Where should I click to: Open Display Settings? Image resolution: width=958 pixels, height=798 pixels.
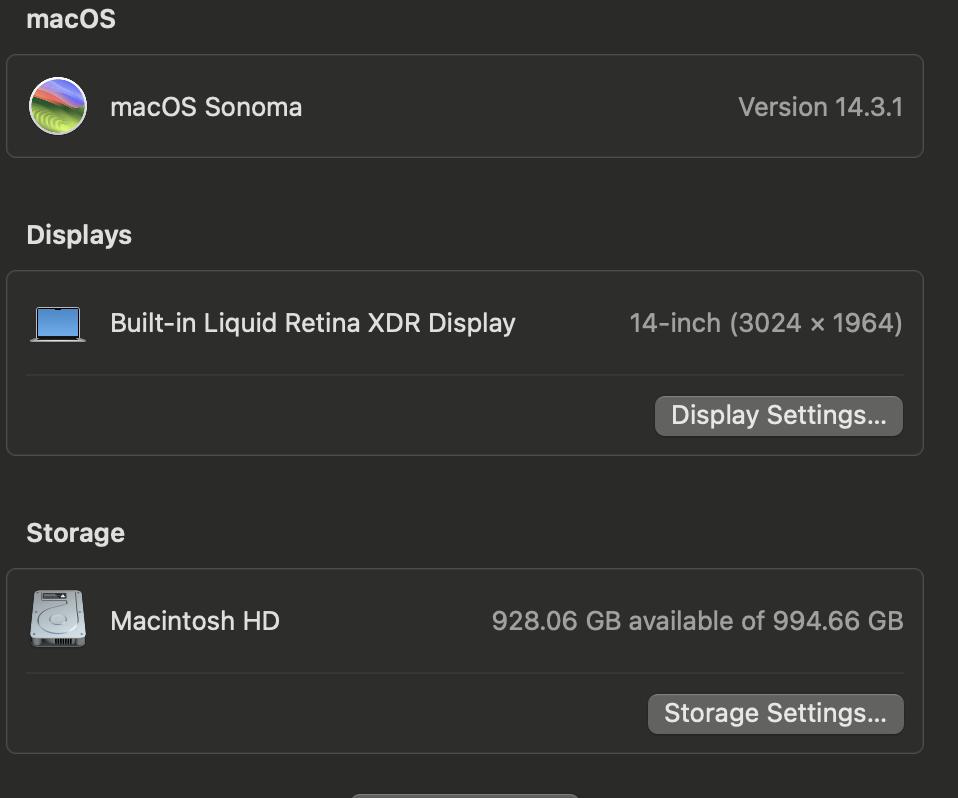[778, 416]
